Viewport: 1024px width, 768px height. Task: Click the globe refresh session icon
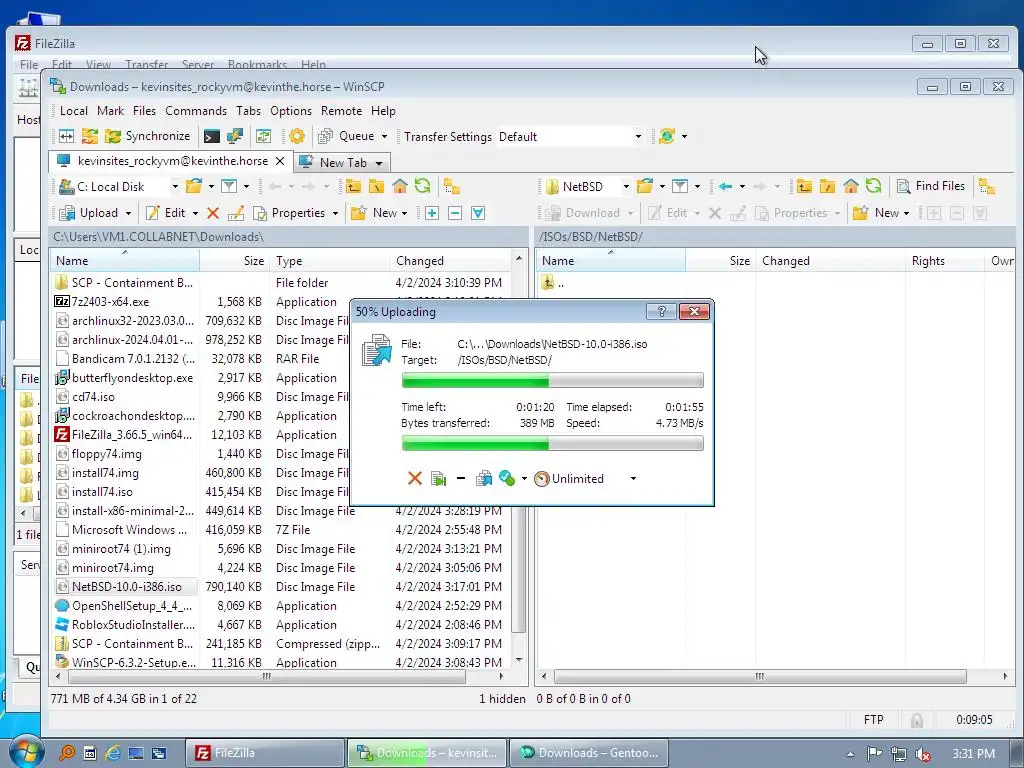(667, 136)
